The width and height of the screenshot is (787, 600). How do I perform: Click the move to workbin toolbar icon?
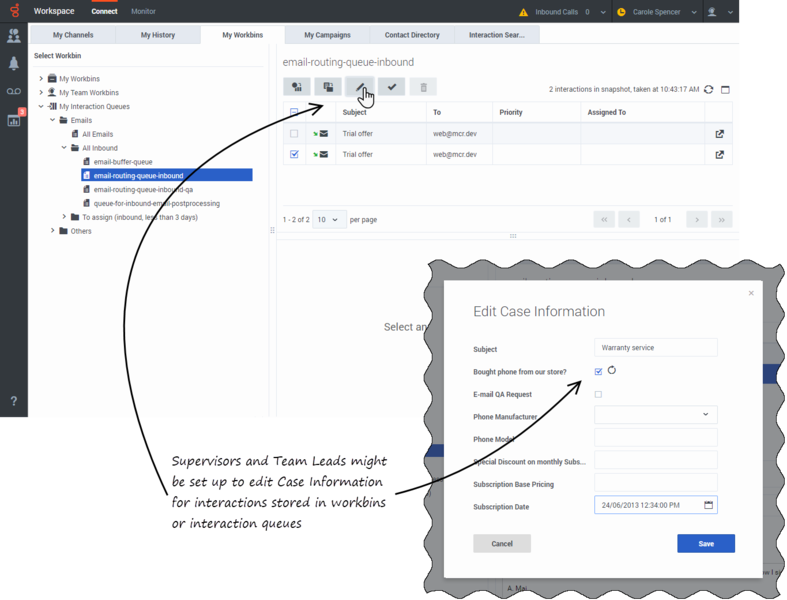(328, 87)
